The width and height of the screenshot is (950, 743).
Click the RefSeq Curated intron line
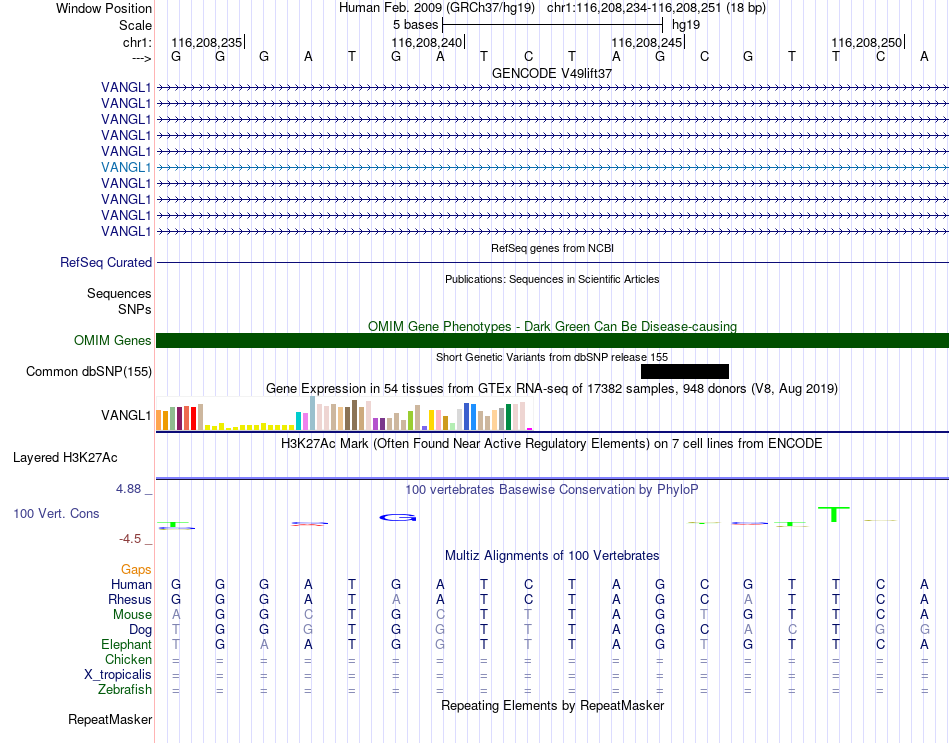pyautogui.click(x=552, y=262)
